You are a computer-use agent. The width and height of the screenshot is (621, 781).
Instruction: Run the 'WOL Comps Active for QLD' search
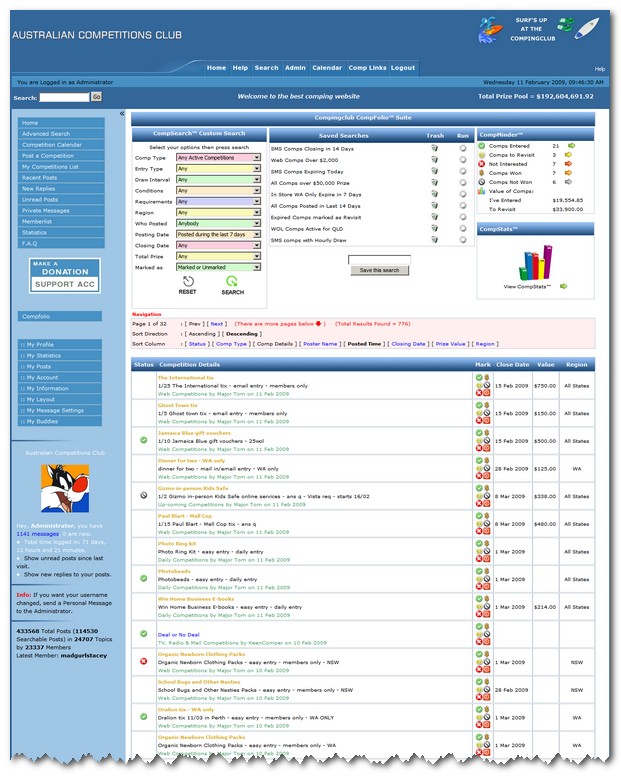[463, 228]
